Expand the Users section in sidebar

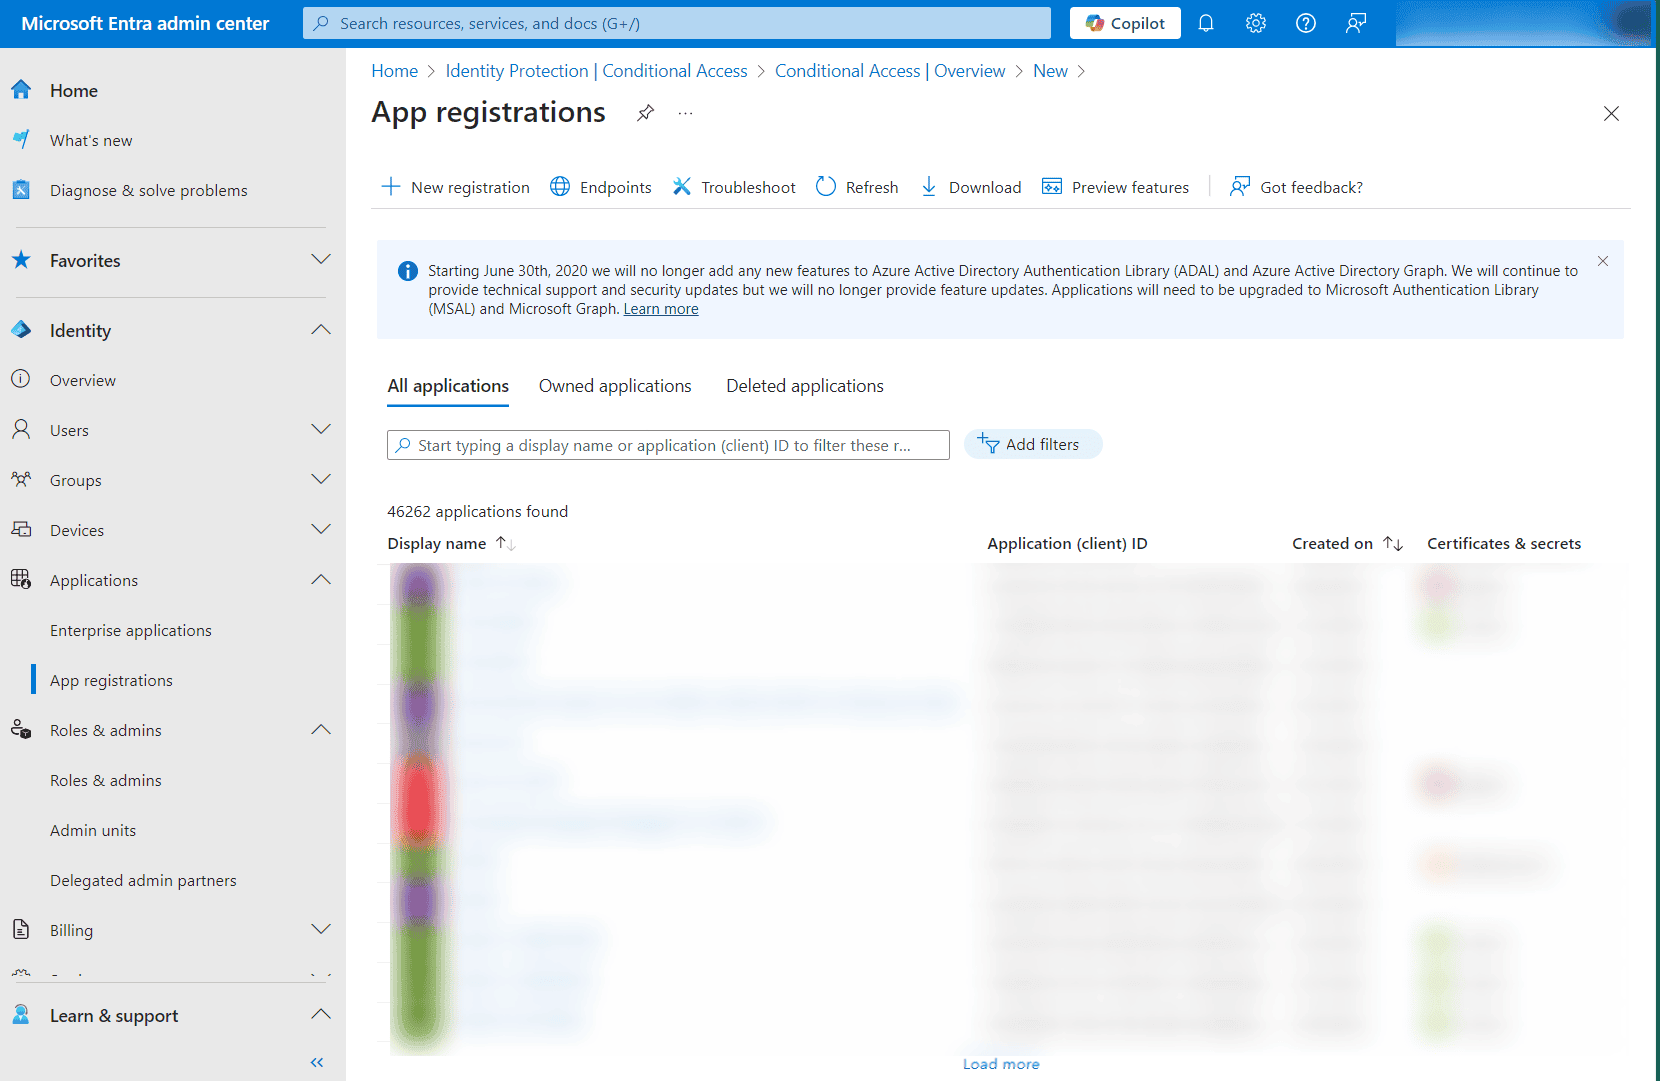[x=320, y=429]
